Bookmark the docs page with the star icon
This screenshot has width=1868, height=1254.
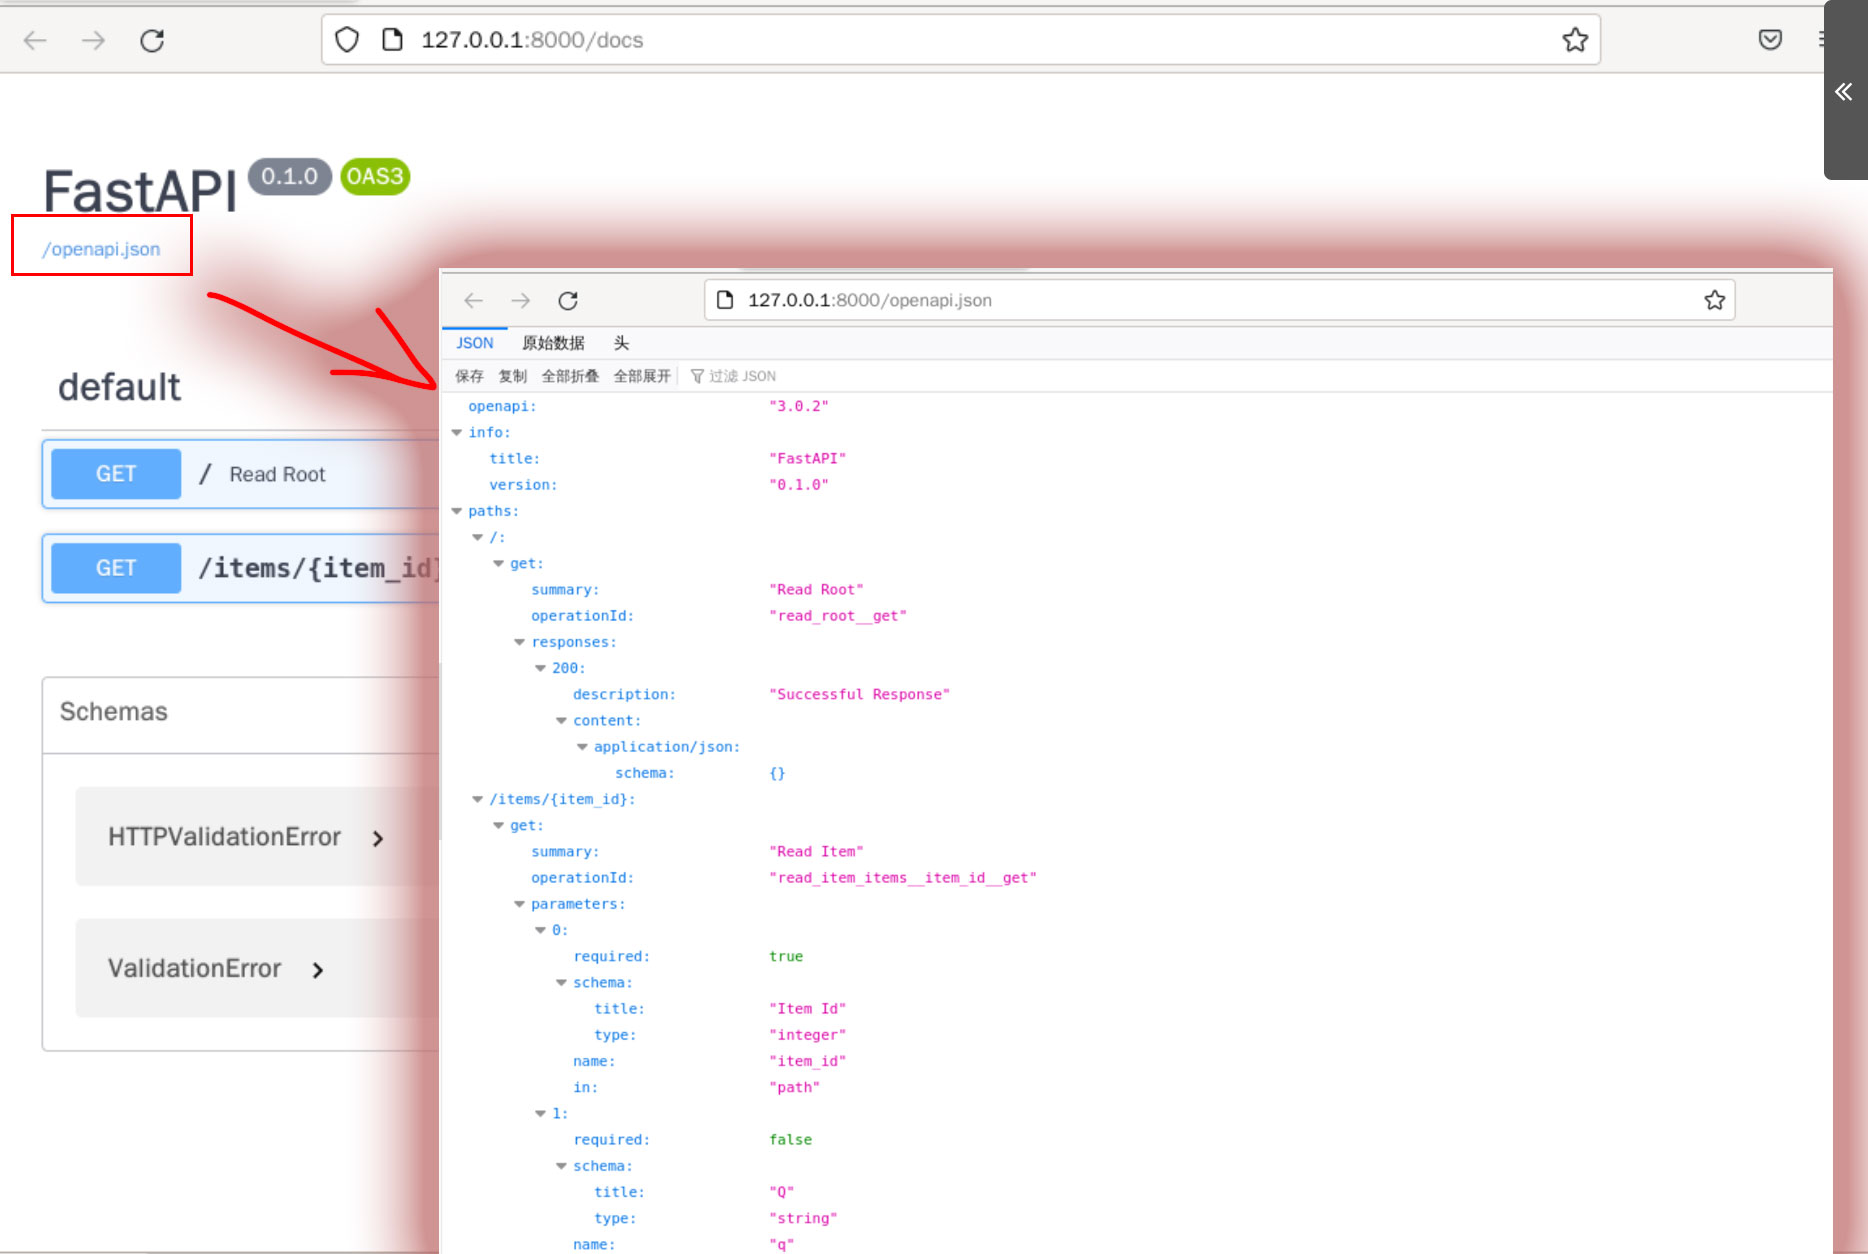tap(1575, 40)
